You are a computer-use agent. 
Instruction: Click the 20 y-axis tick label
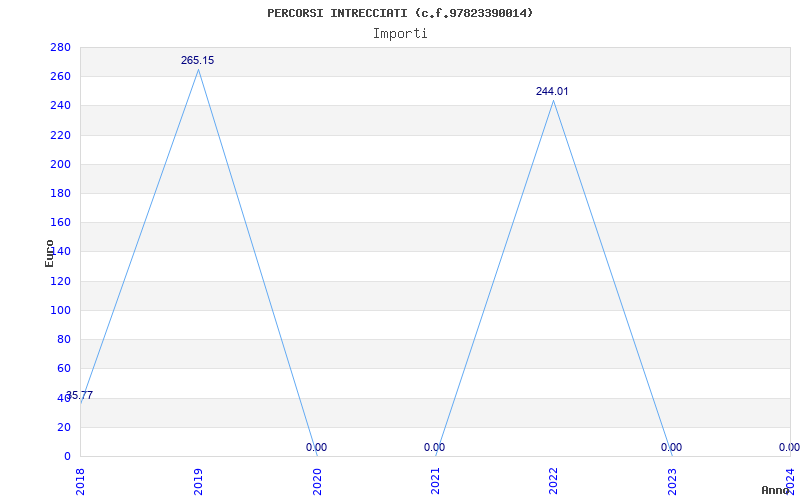pos(64,427)
